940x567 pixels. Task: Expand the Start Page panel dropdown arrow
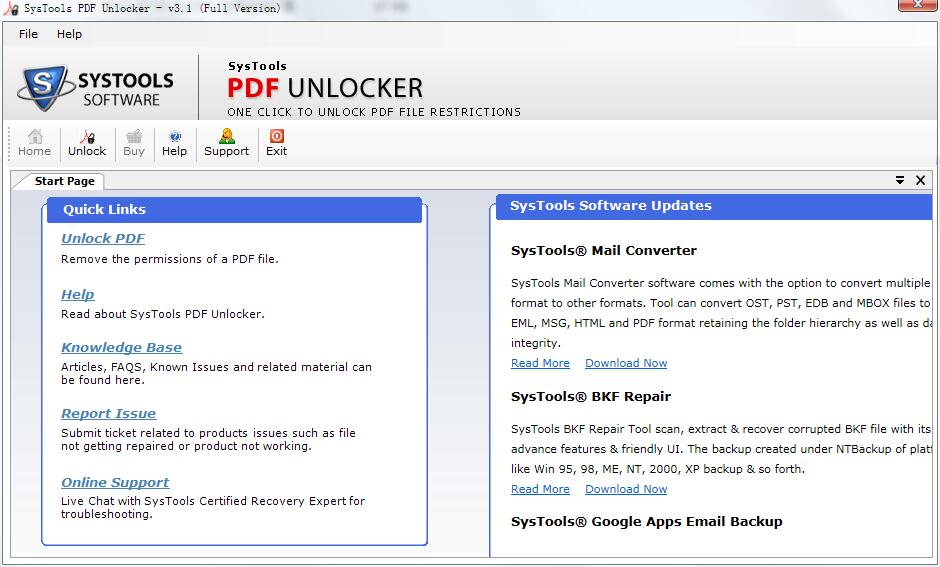(x=900, y=180)
